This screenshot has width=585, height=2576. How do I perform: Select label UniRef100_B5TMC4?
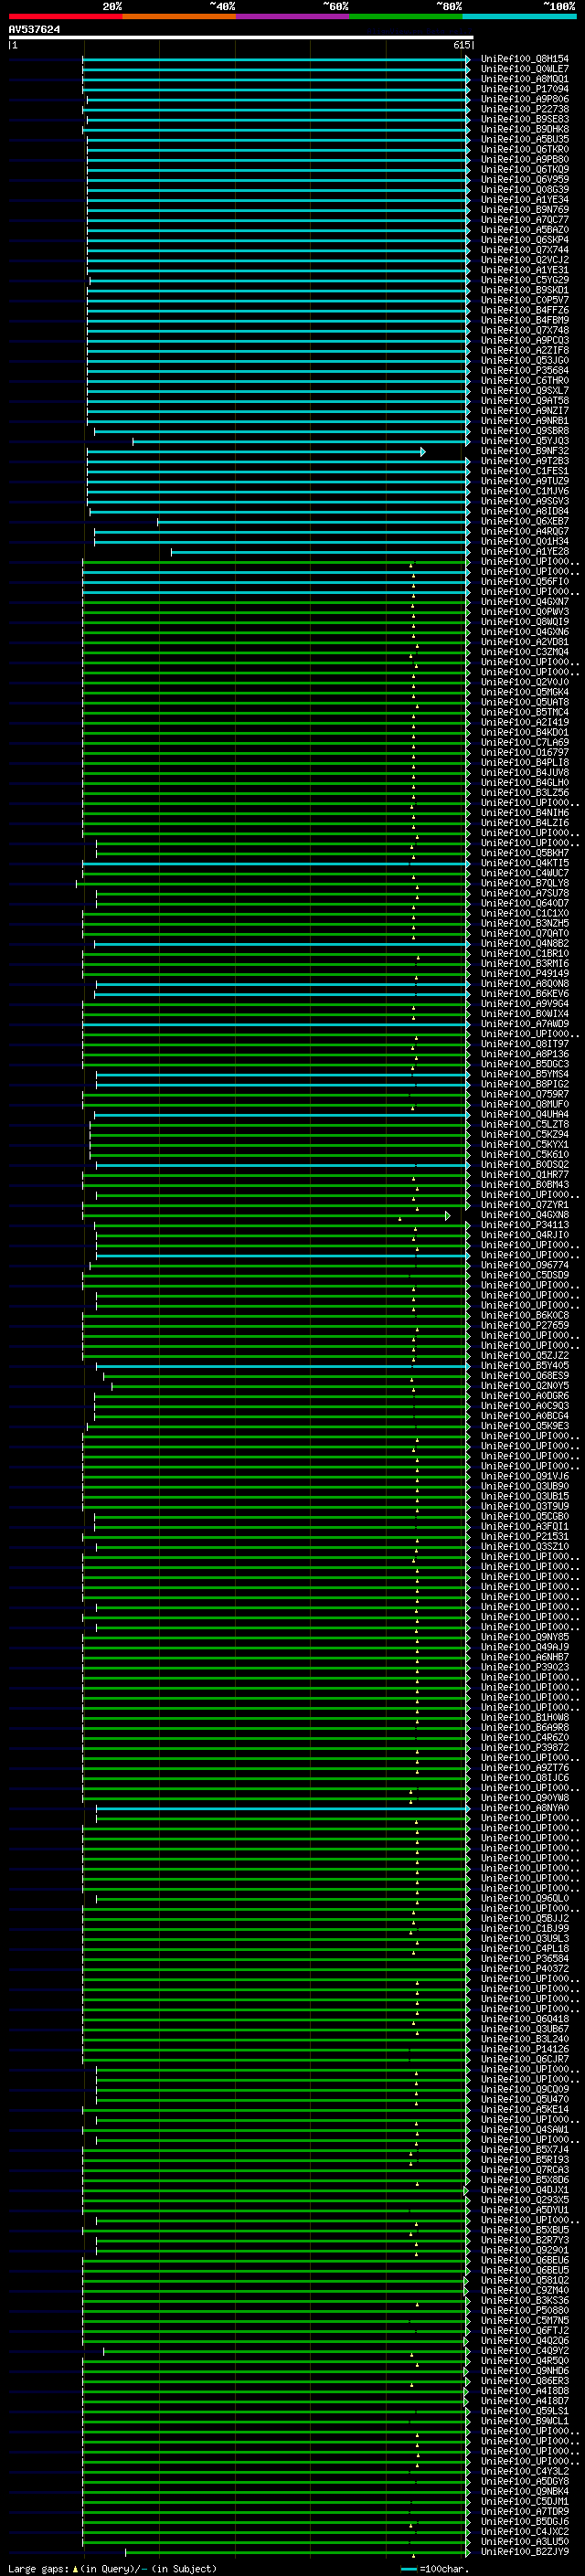(x=525, y=712)
